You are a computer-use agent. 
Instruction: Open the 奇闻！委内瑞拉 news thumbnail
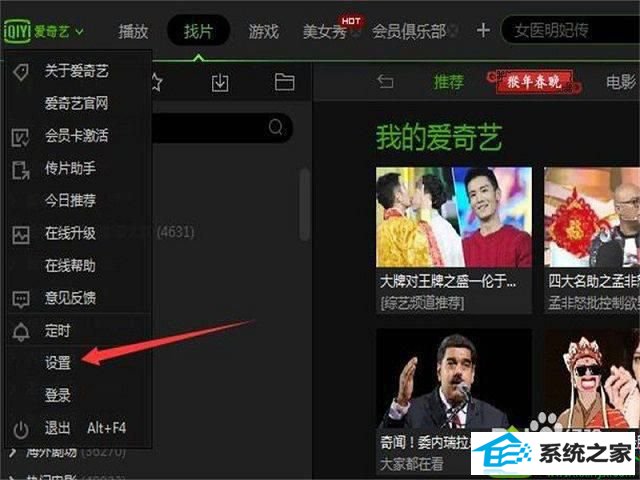[453, 378]
